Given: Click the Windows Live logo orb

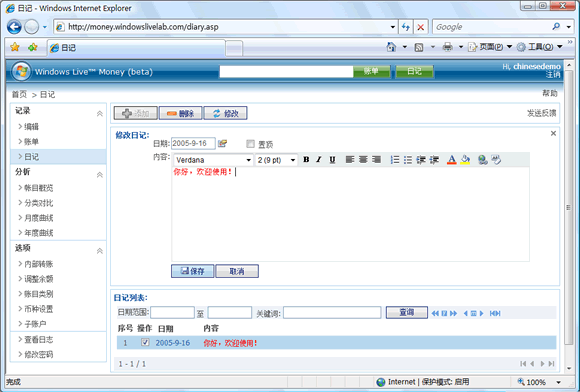Looking at the screenshot, I should (x=21, y=71).
